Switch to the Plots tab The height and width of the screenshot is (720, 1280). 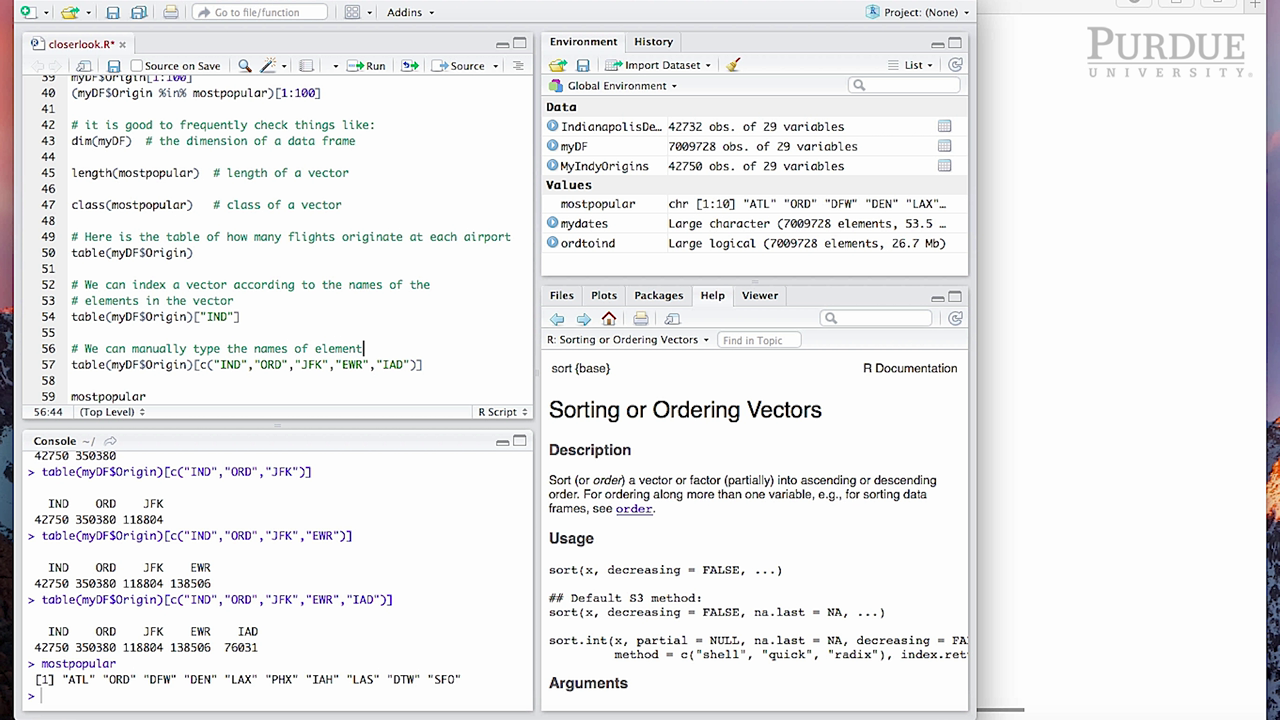tap(604, 296)
